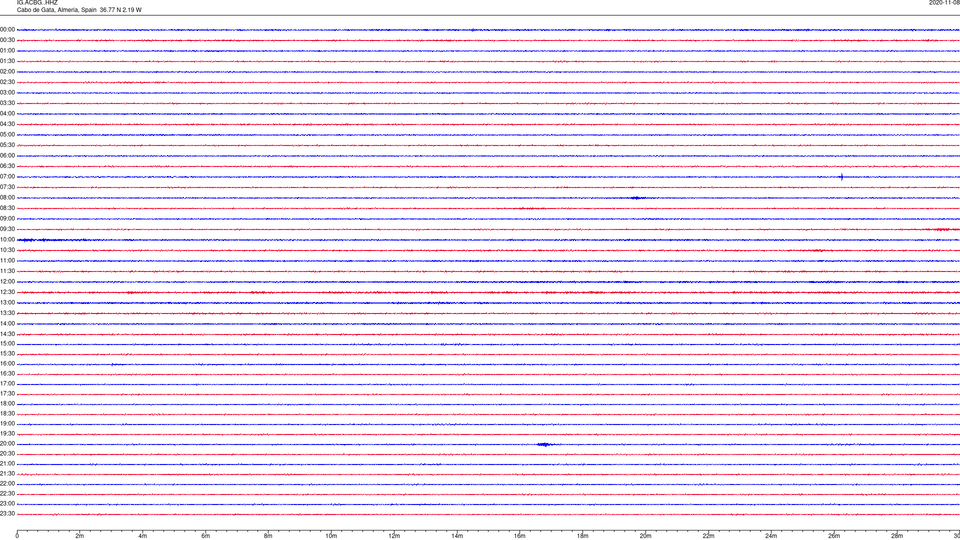Click the 04:00 time label

pos(7,114)
